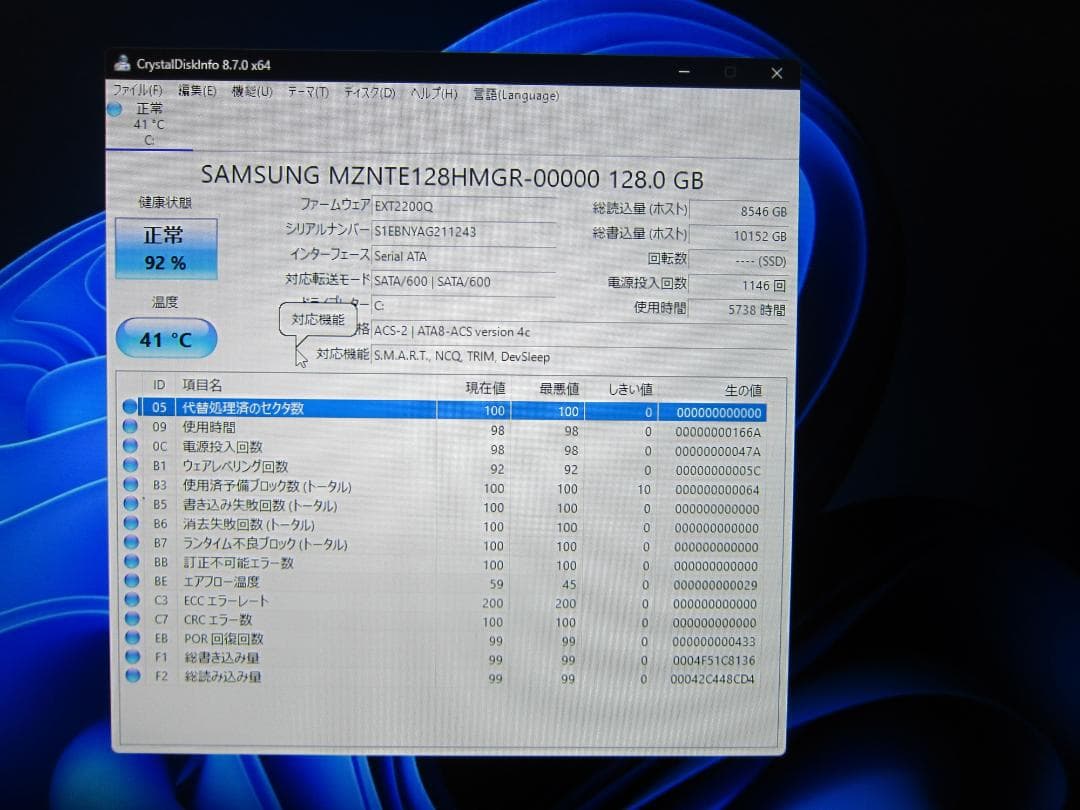Click the standard field ACS-2 | ATA8-ACS version 4c
This screenshot has width=1080, height=810.
click(579, 331)
